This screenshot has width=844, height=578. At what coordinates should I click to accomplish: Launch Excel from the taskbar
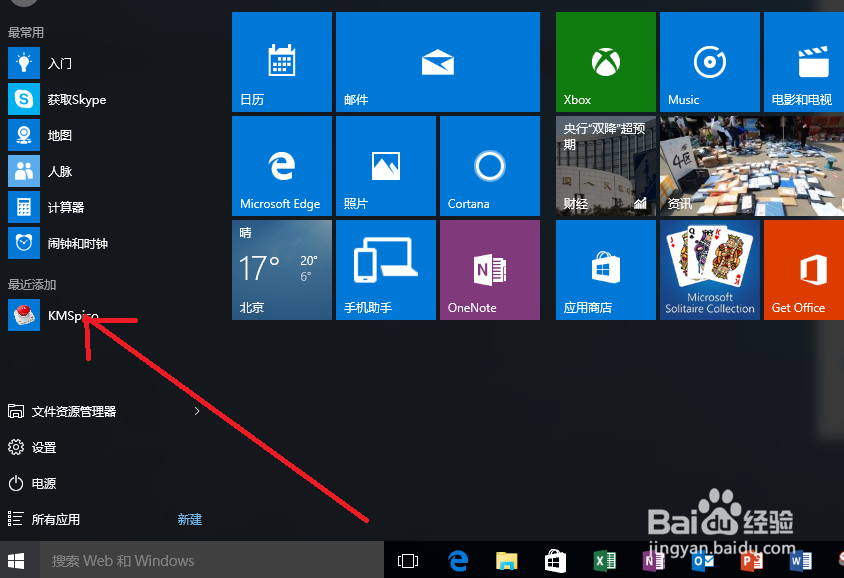[x=604, y=561]
